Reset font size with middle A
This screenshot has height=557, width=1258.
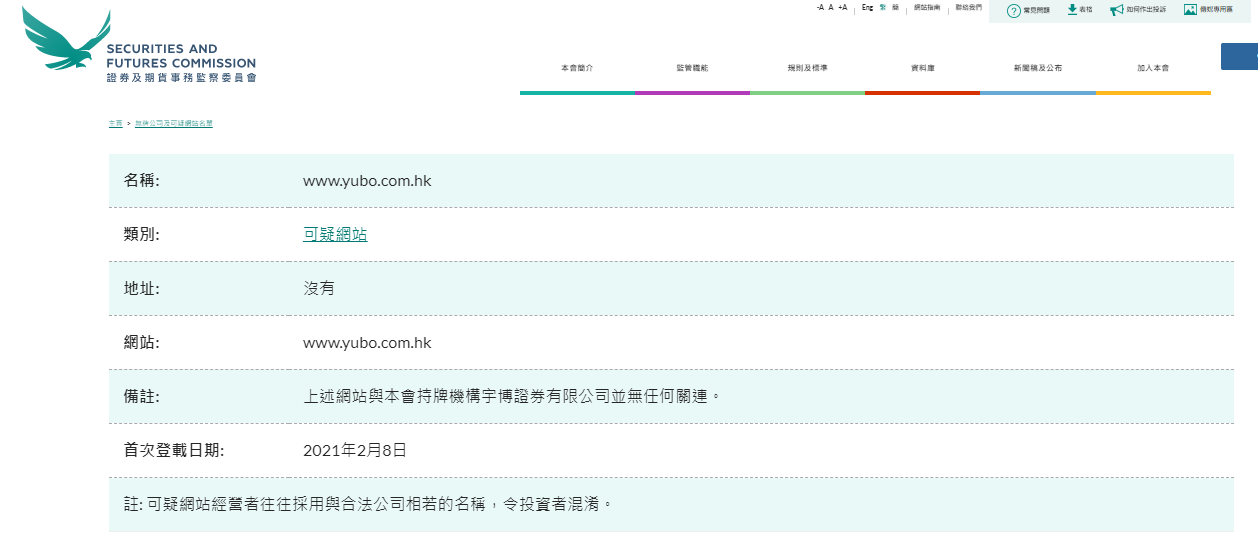(831, 7)
